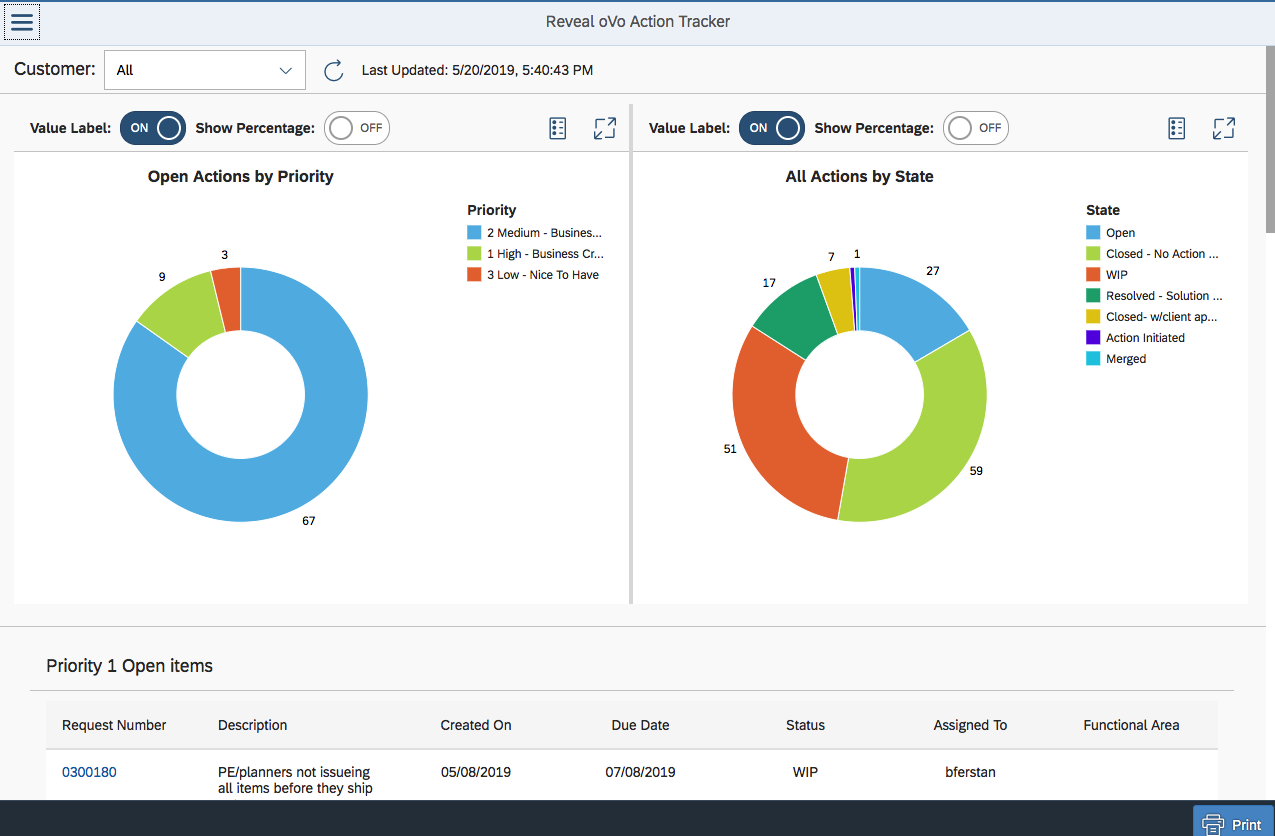Switch Open Actions by Priority to list view

point(557,128)
